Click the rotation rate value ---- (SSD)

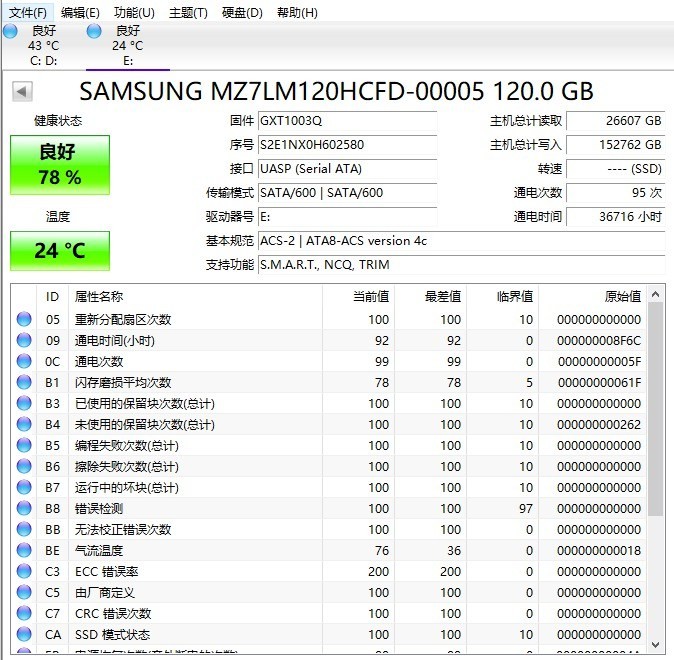(x=616, y=169)
